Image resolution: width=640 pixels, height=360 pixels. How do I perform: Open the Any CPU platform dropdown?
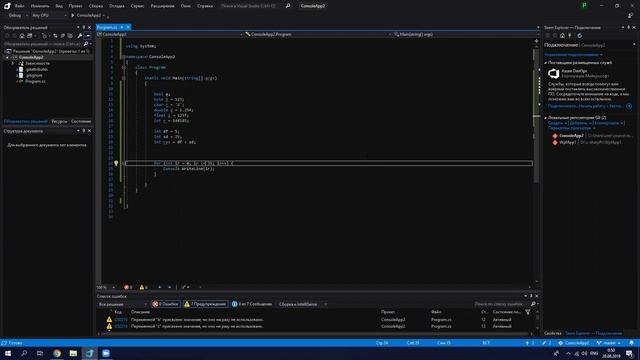(49, 16)
